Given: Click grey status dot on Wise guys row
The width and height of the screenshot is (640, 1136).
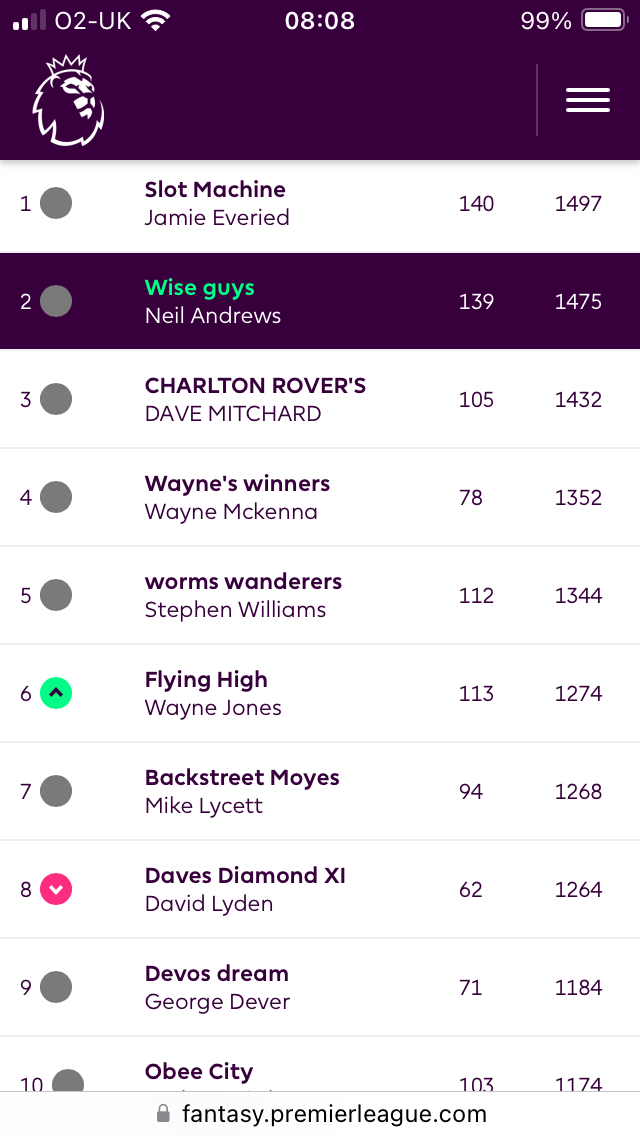Looking at the screenshot, I should (56, 301).
